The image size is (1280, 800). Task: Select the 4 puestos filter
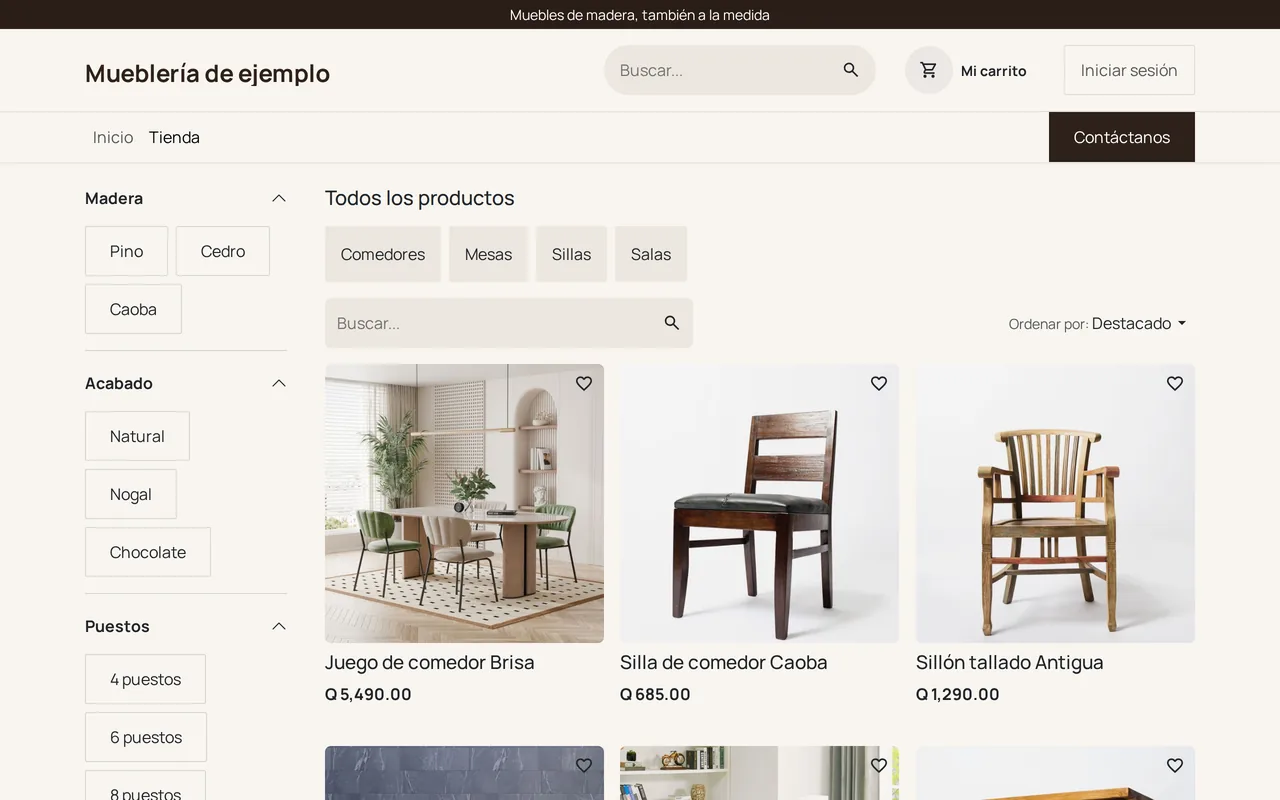[145, 679]
